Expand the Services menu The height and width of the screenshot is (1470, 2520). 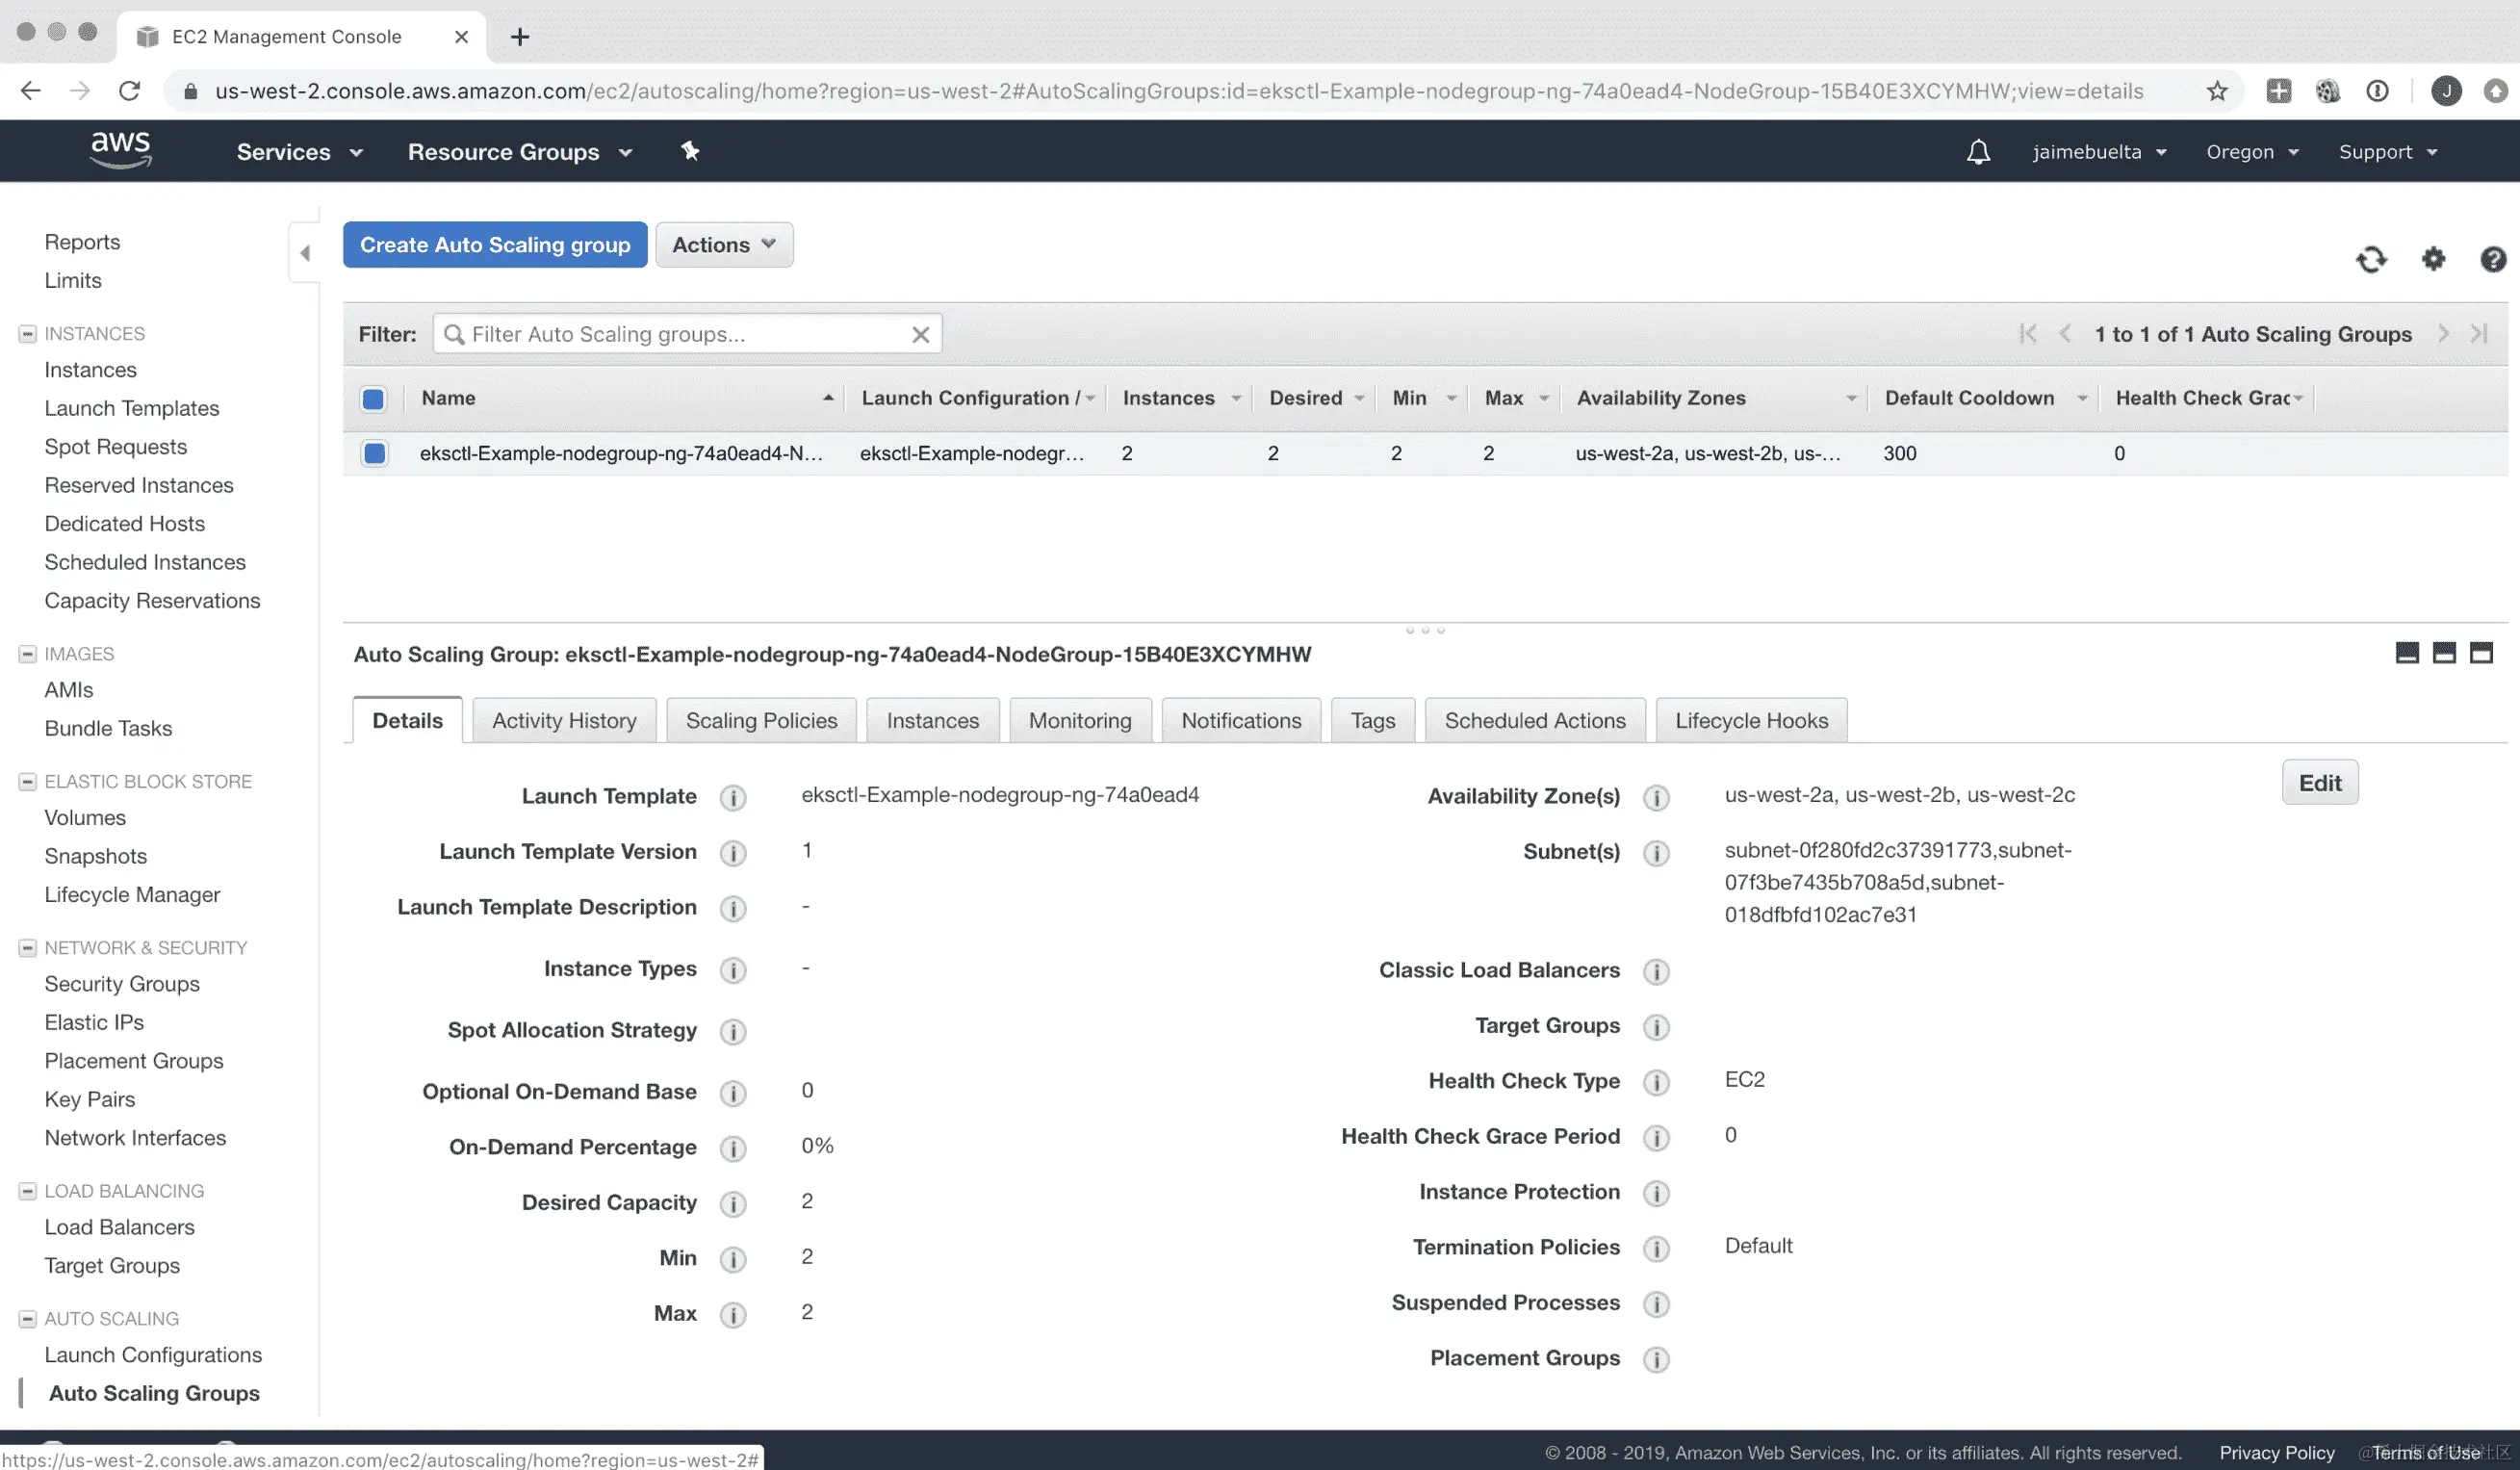(298, 152)
